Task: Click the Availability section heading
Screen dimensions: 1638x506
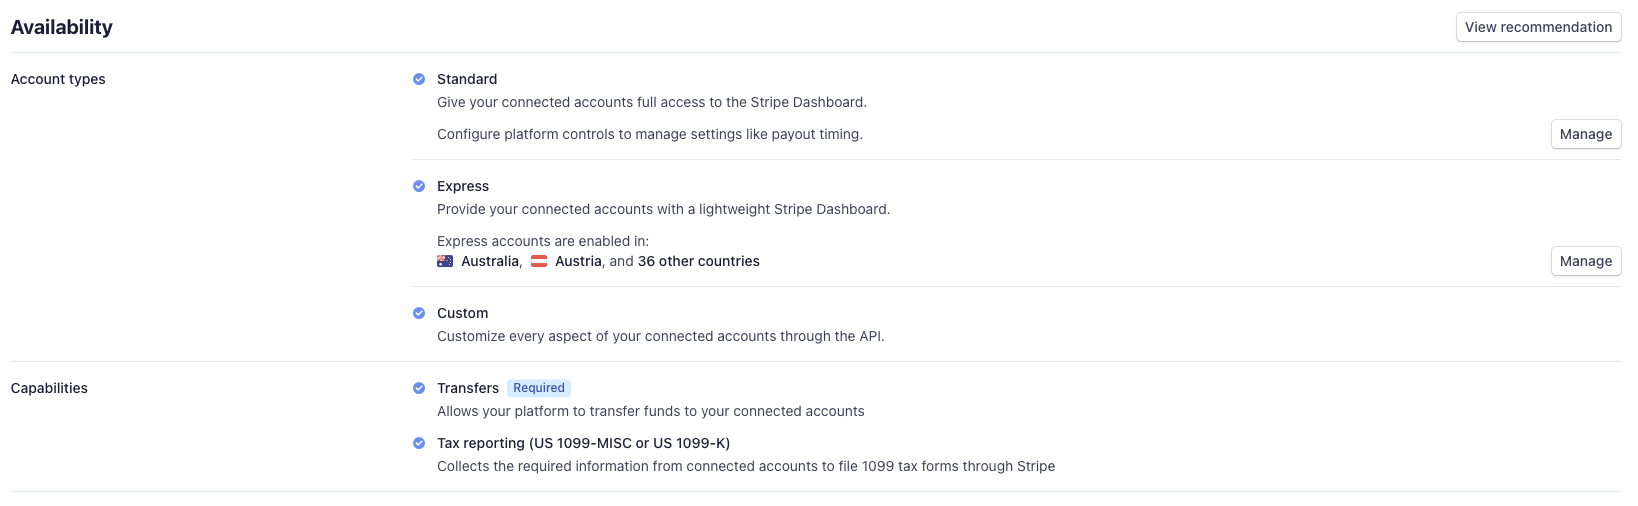Action: coord(62,27)
